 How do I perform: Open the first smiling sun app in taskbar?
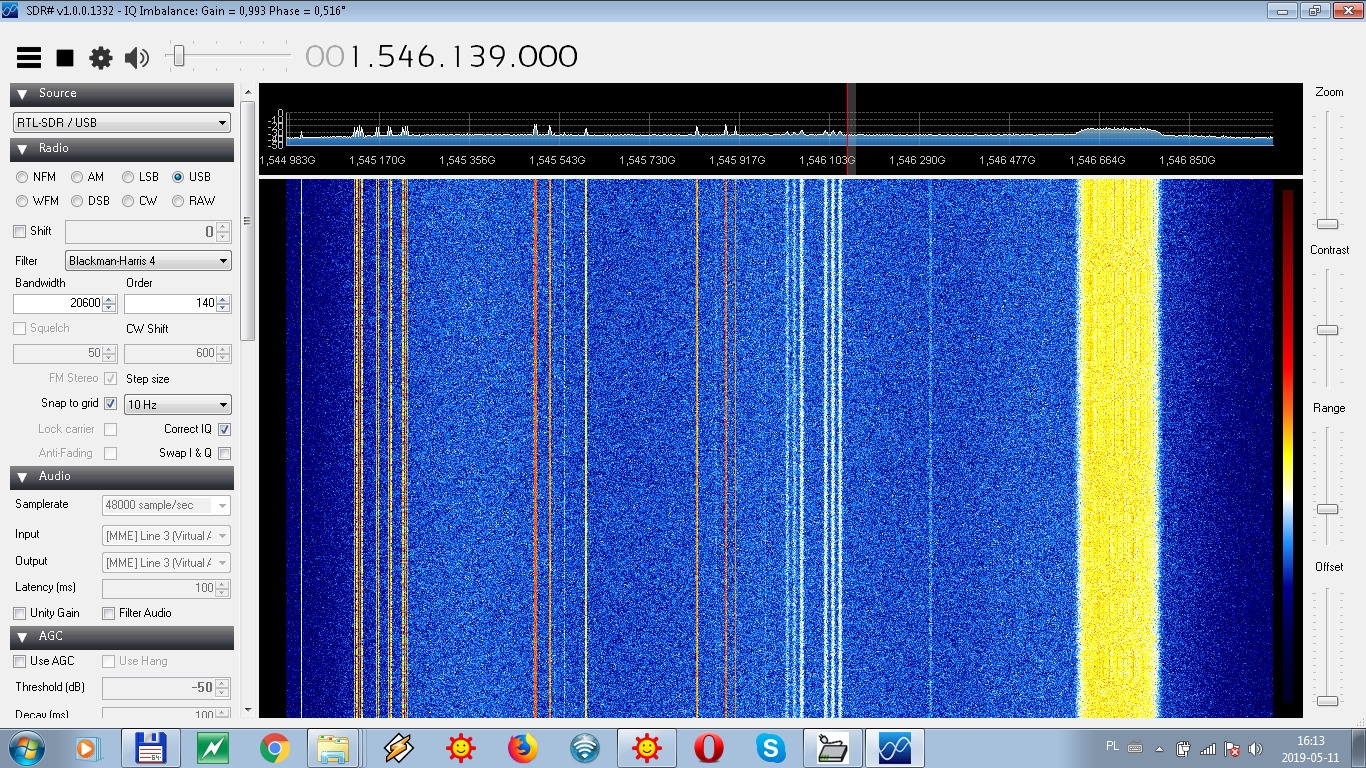coord(461,748)
